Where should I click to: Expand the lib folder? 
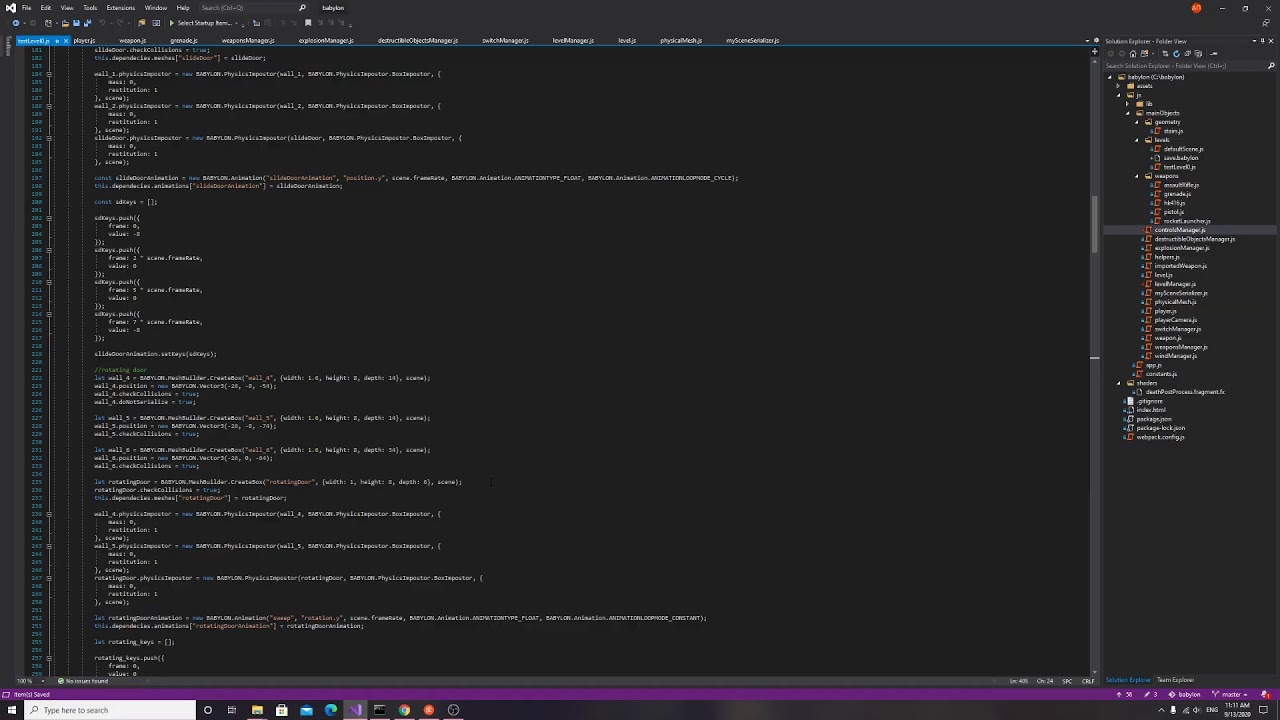click(x=1129, y=104)
